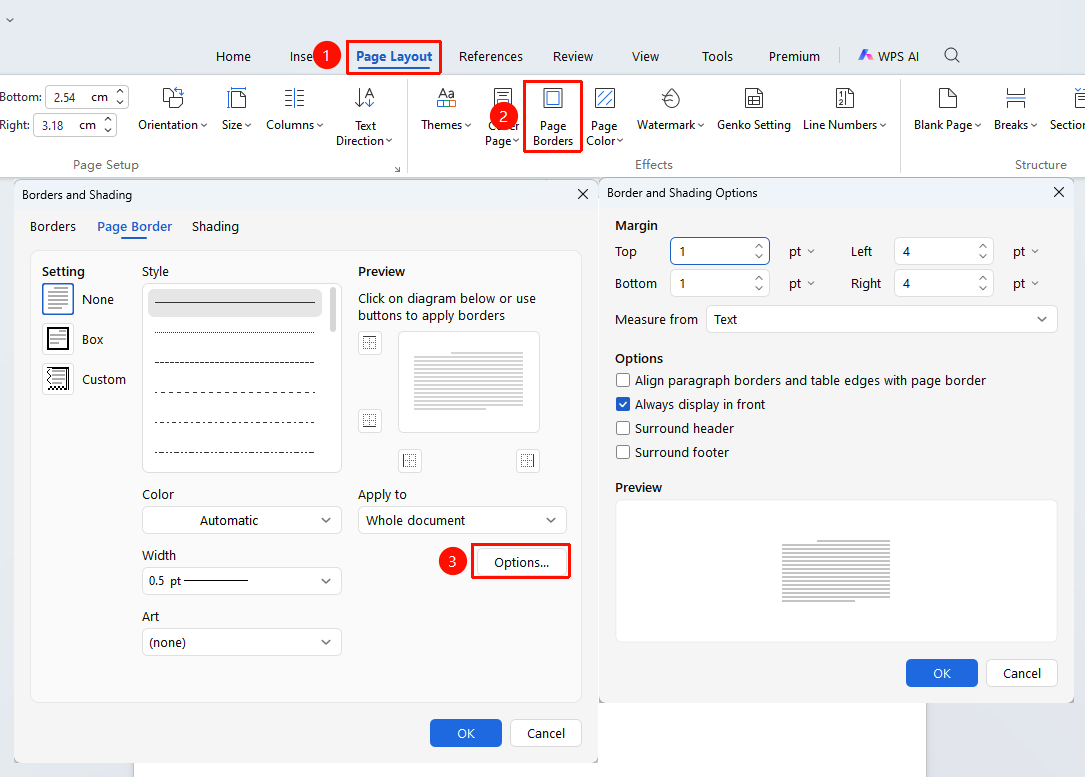Check Align paragraph borders and table edges
This screenshot has width=1085, height=777.
pyautogui.click(x=623, y=381)
